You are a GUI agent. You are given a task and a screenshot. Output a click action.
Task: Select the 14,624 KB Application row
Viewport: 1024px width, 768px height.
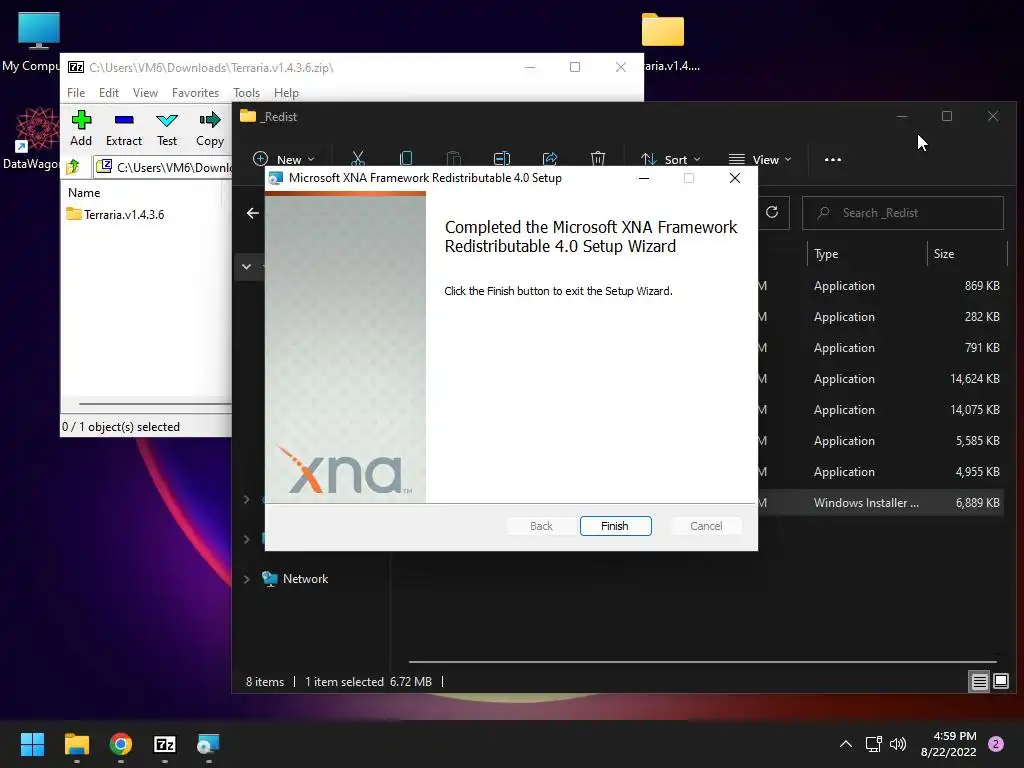click(x=880, y=379)
